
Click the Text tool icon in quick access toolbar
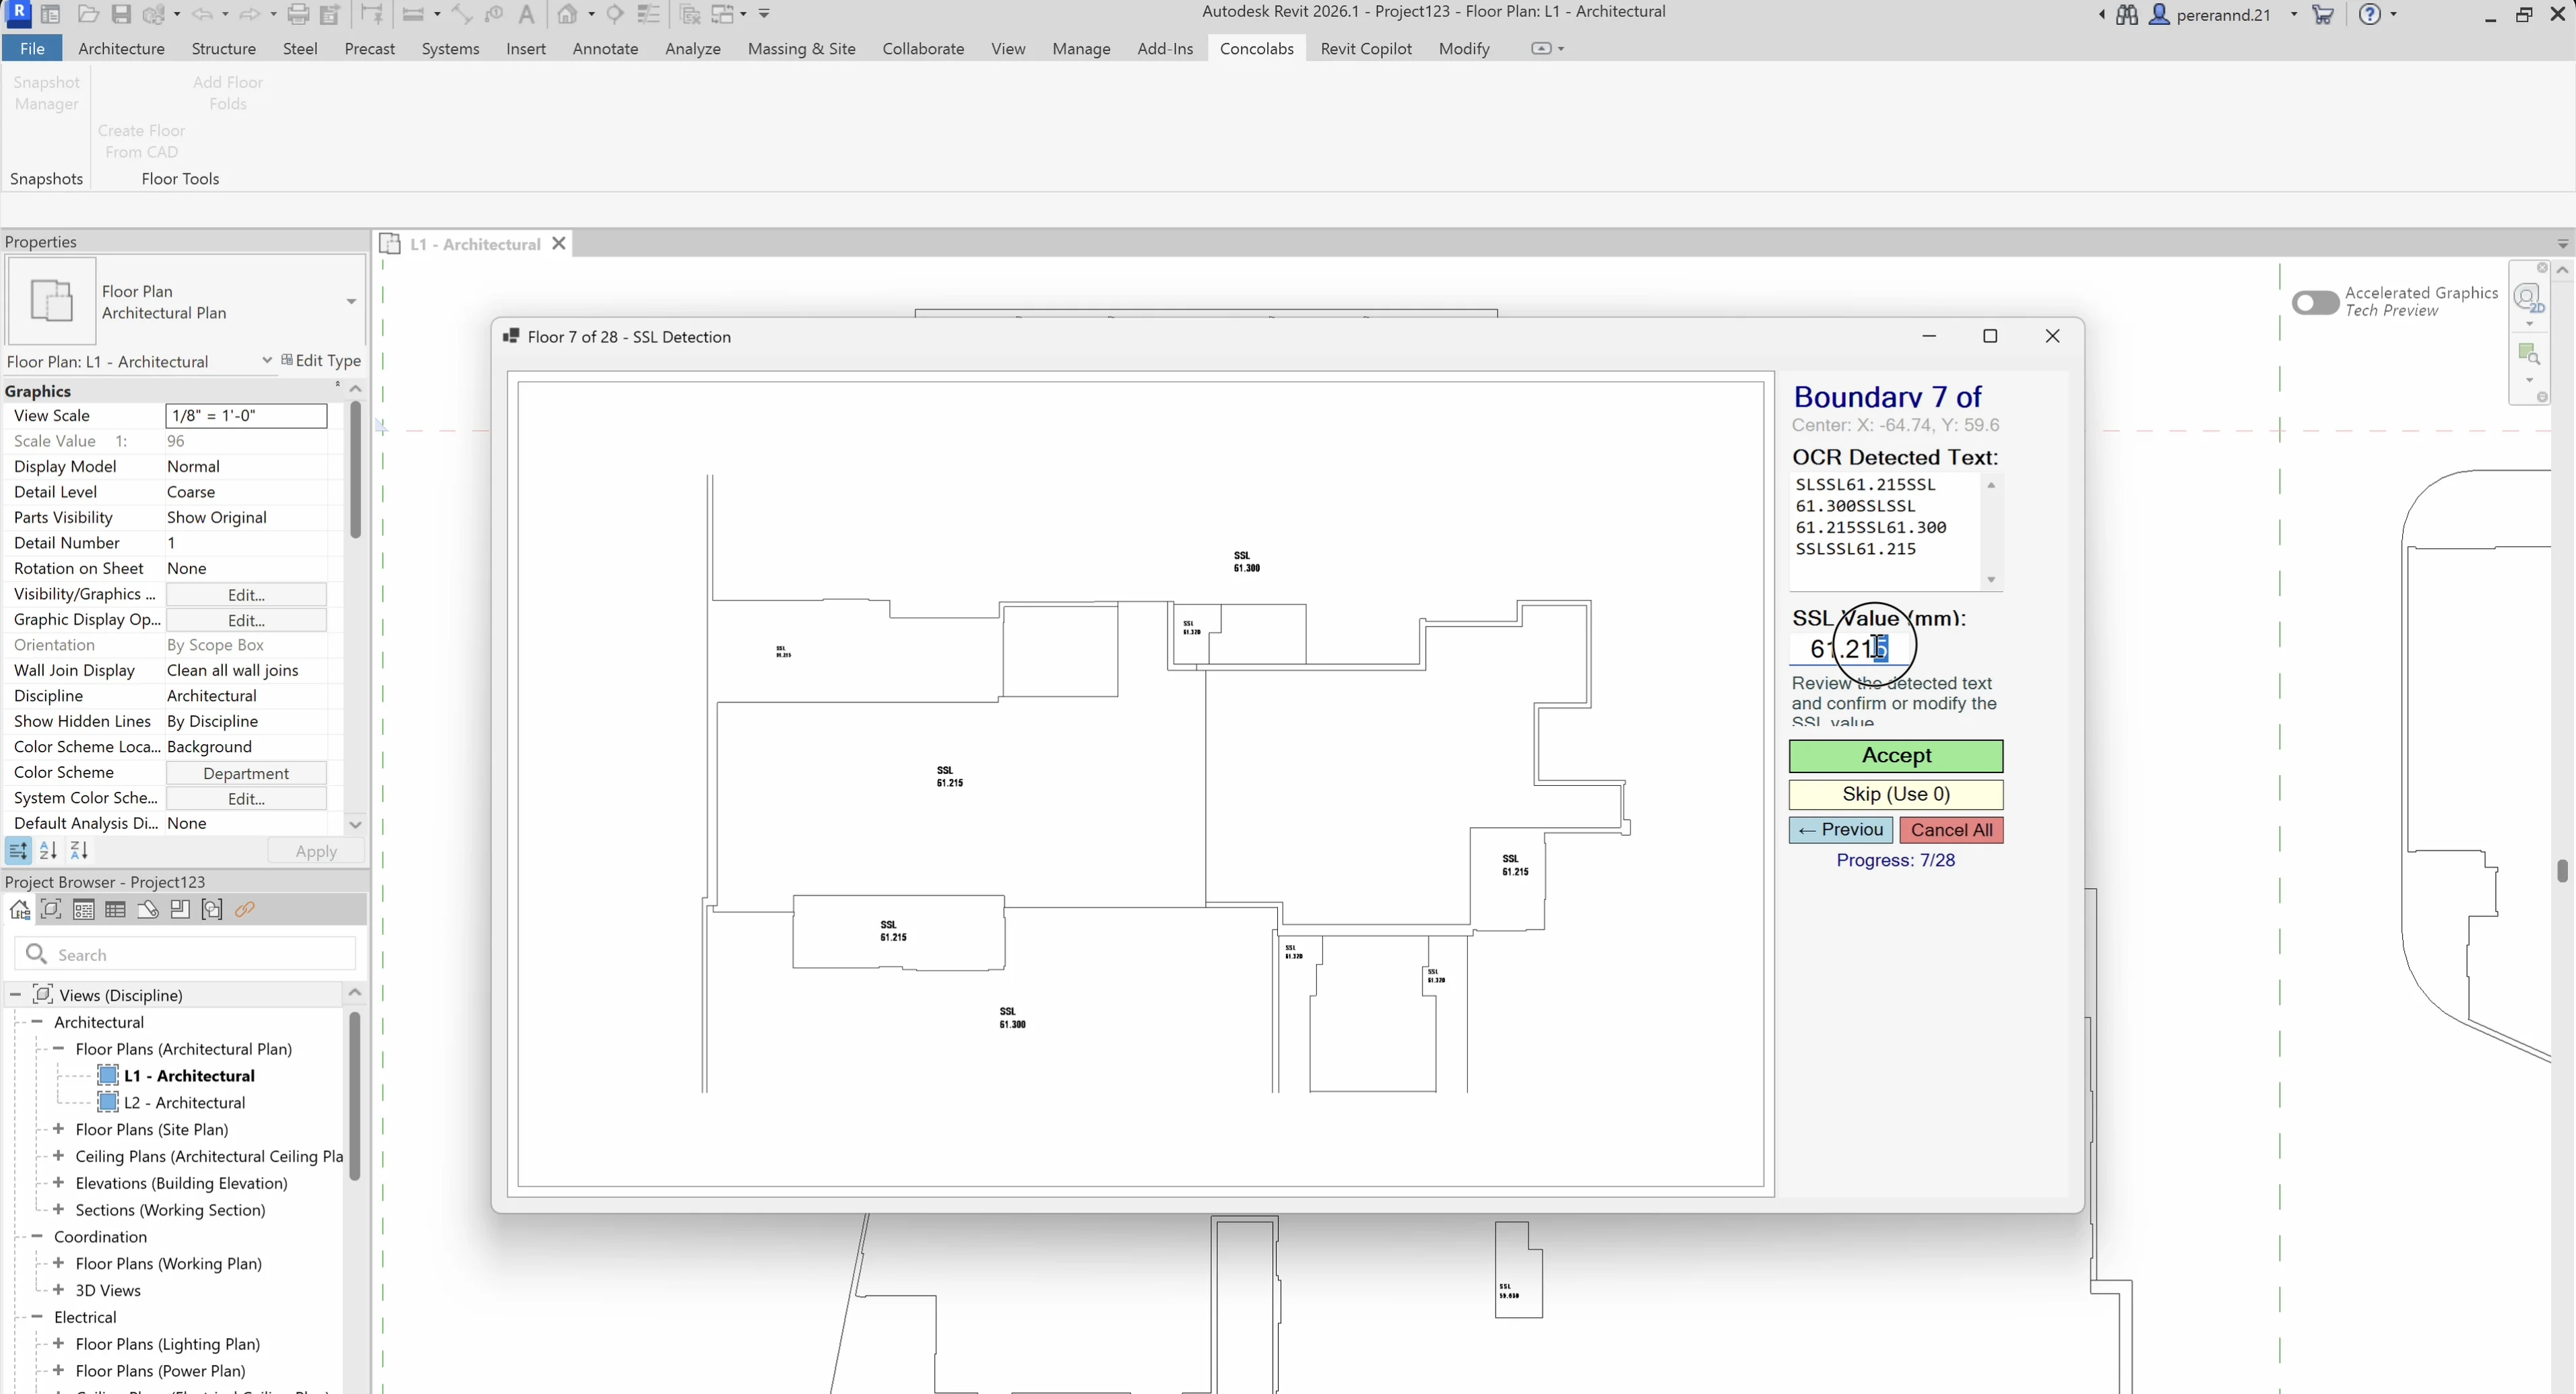point(527,14)
